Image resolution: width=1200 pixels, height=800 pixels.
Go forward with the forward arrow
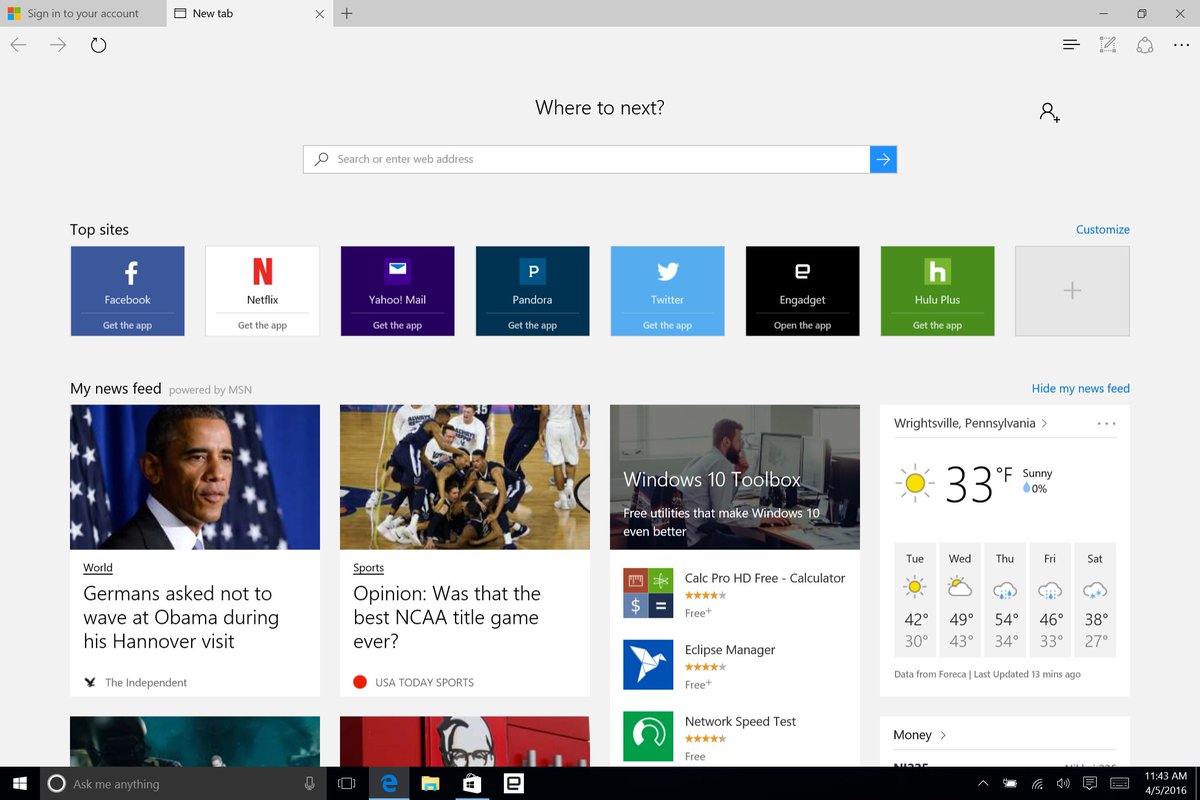pyautogui.click(x=58, y=45)
